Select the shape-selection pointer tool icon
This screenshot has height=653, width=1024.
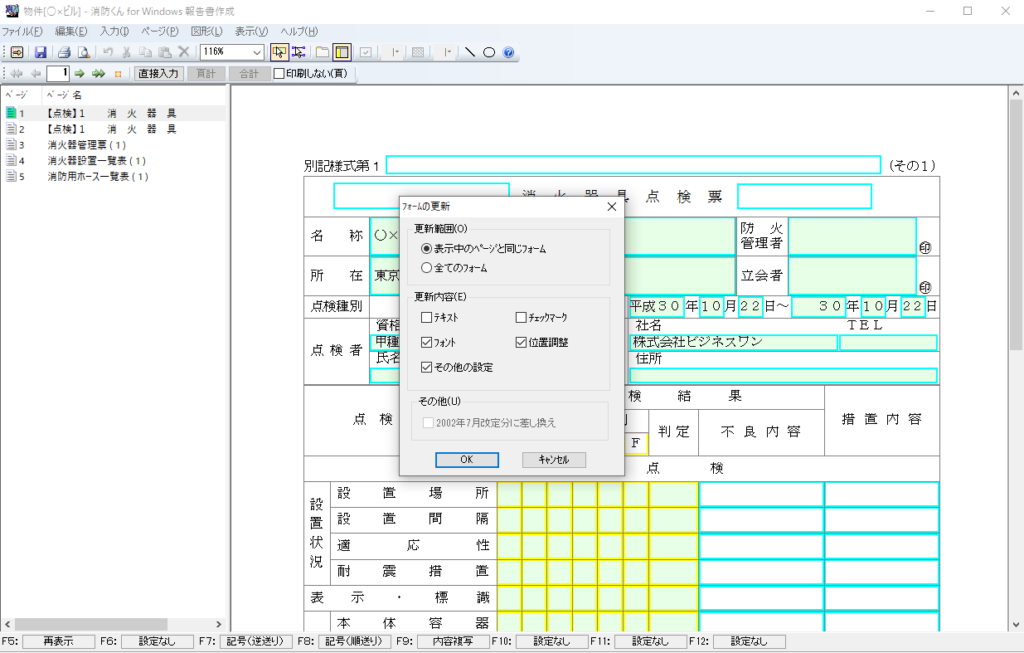click(299, 52)
